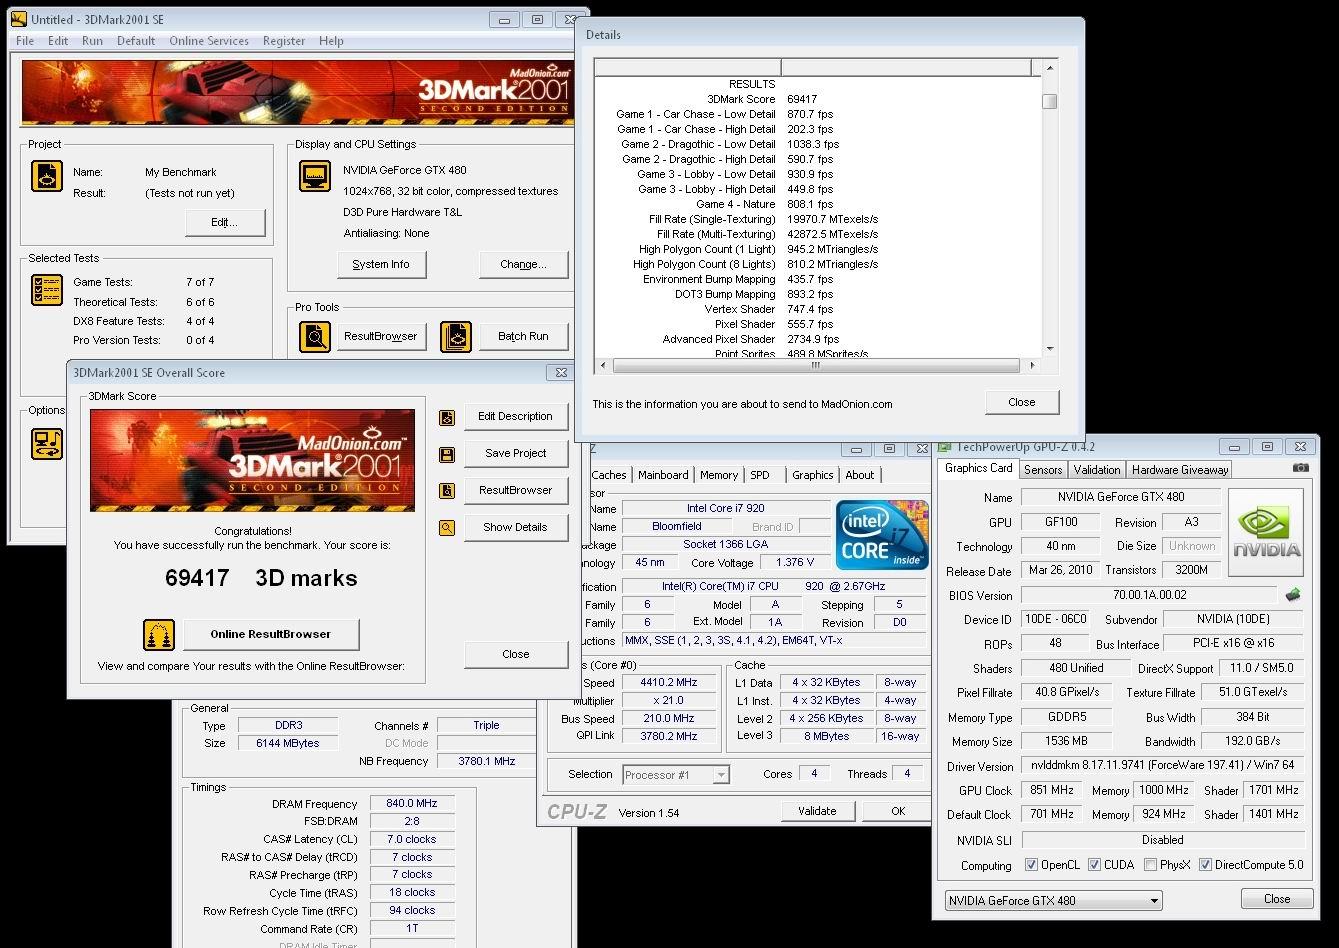The width and height of the screenshot is (1339, 948).
Task: Click the Batch Run button
Action: coord(524,336)
